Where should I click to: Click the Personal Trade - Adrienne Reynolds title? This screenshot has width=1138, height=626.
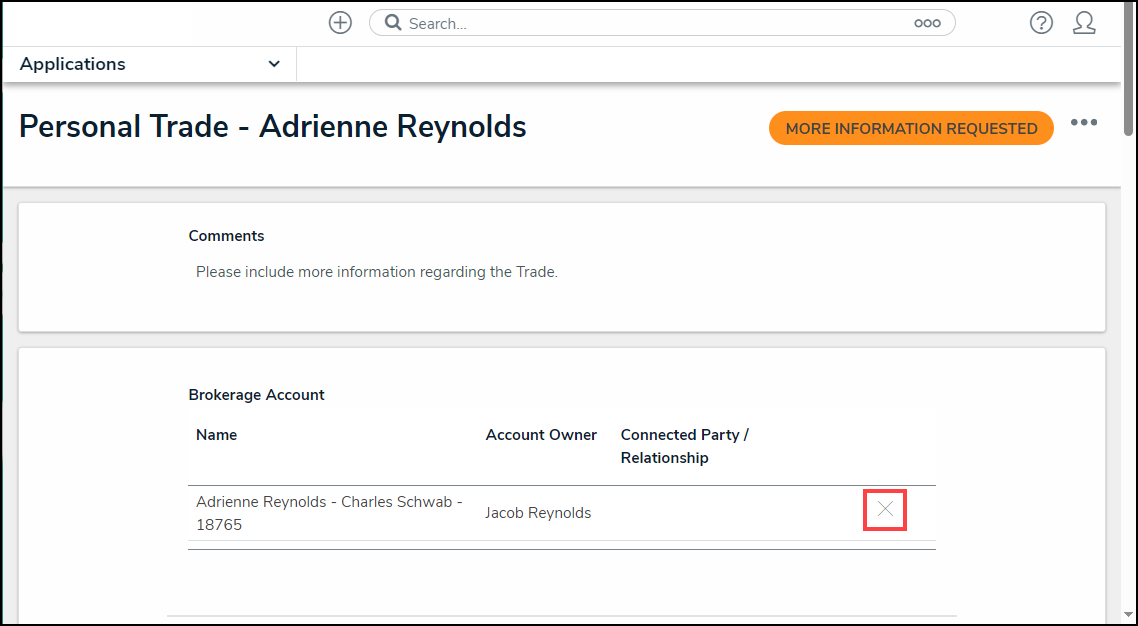tap(273, 127)
